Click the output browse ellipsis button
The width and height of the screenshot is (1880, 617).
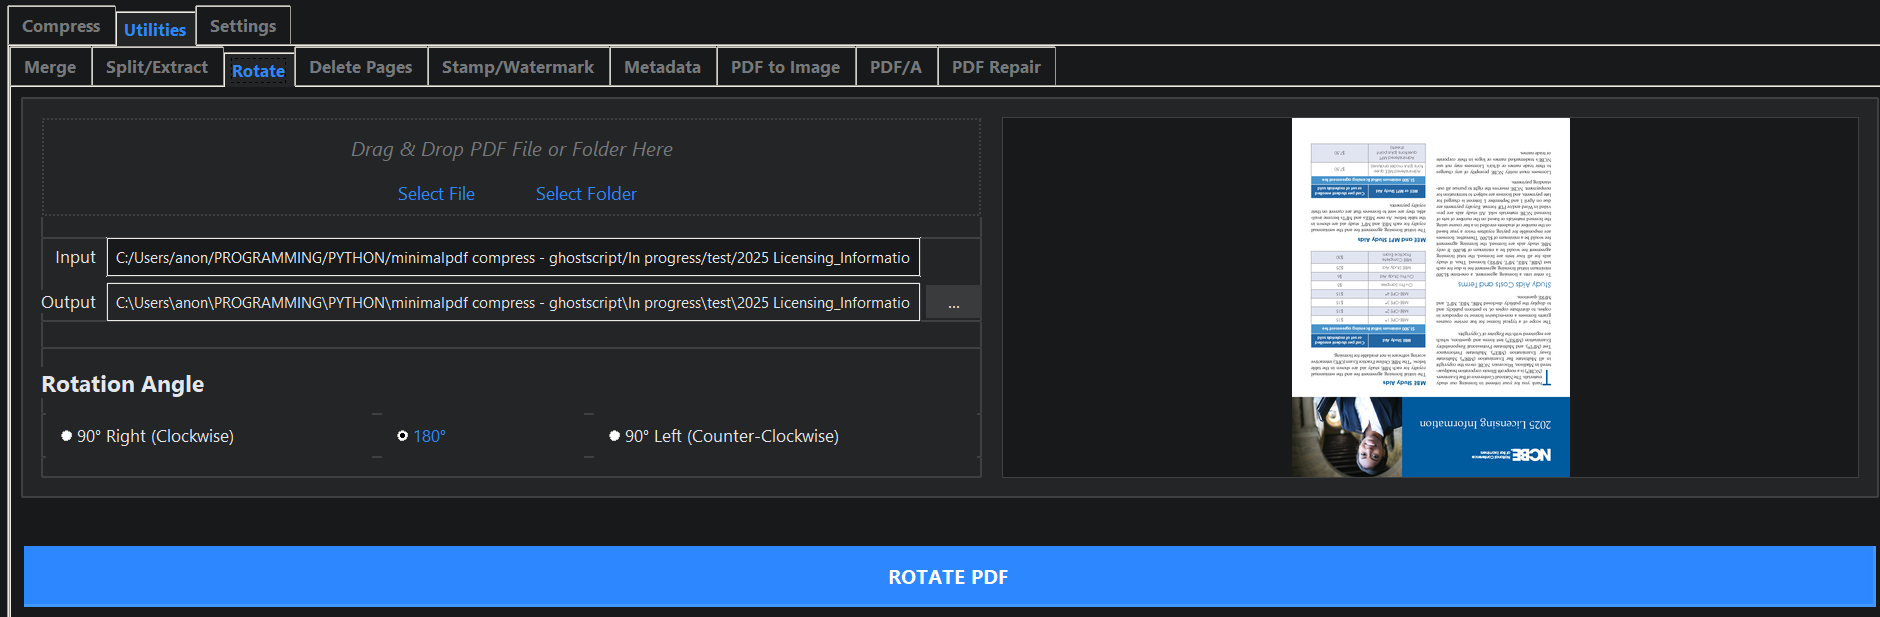(x=953, y=303)
